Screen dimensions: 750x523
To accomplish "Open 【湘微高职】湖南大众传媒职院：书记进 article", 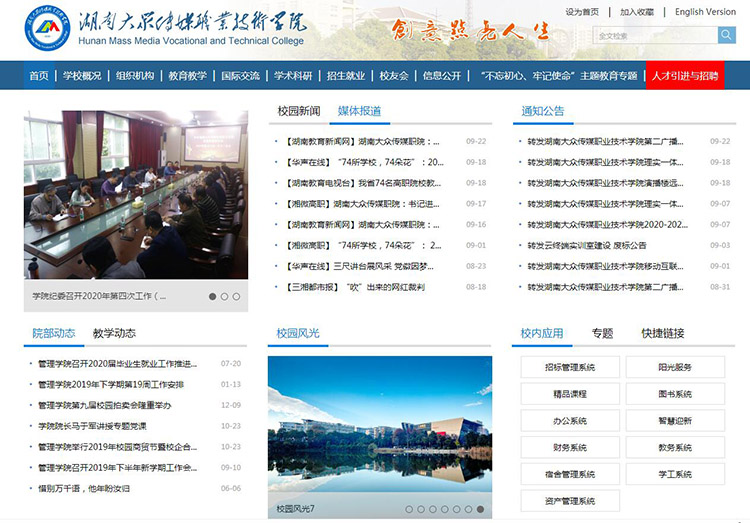I will [363, 204].
